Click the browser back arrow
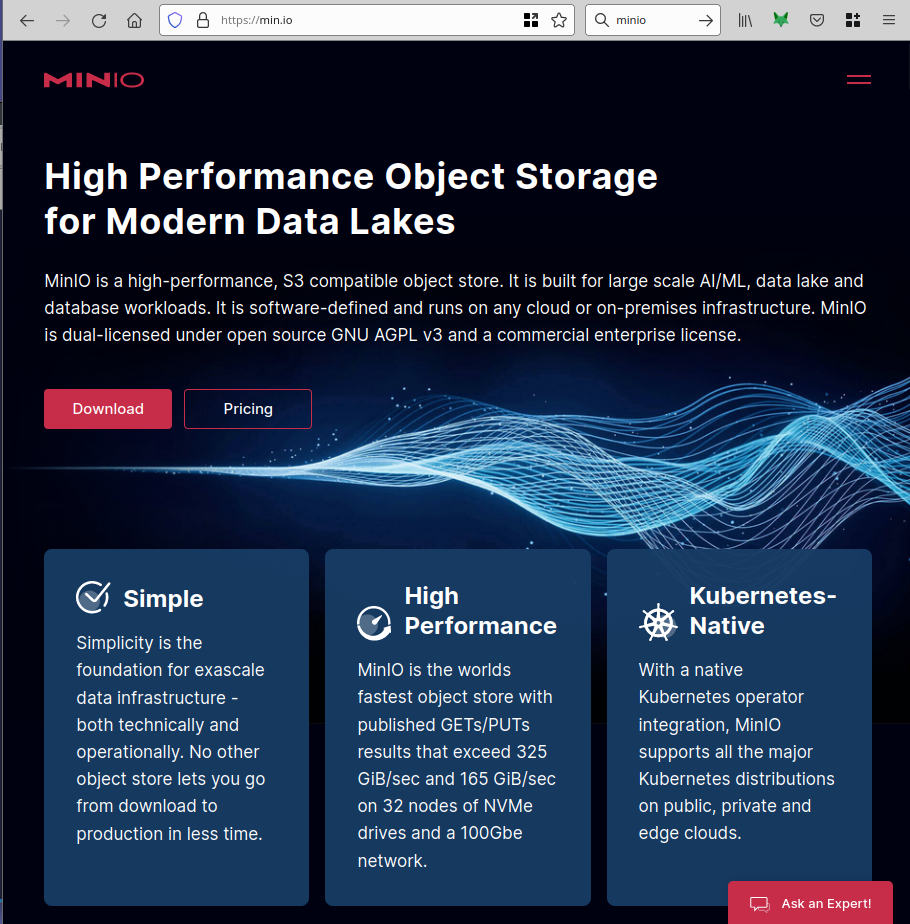The image size is (910, 924). tap(27, 20)
